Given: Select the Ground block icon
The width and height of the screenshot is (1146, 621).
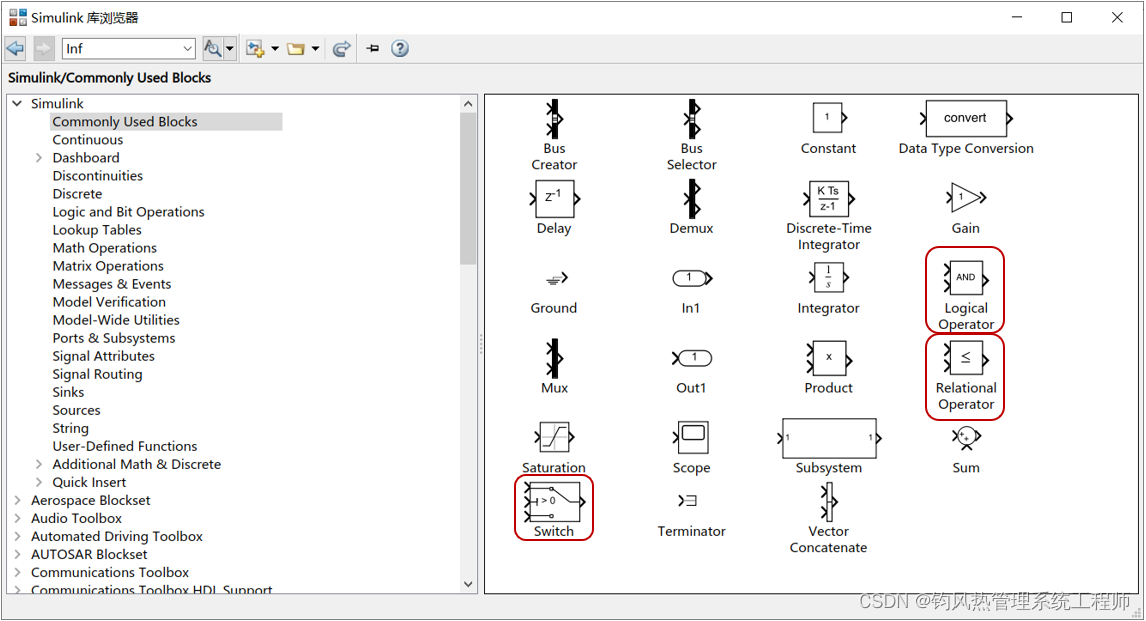Looking at the screenshot, I should click(556, 278).
